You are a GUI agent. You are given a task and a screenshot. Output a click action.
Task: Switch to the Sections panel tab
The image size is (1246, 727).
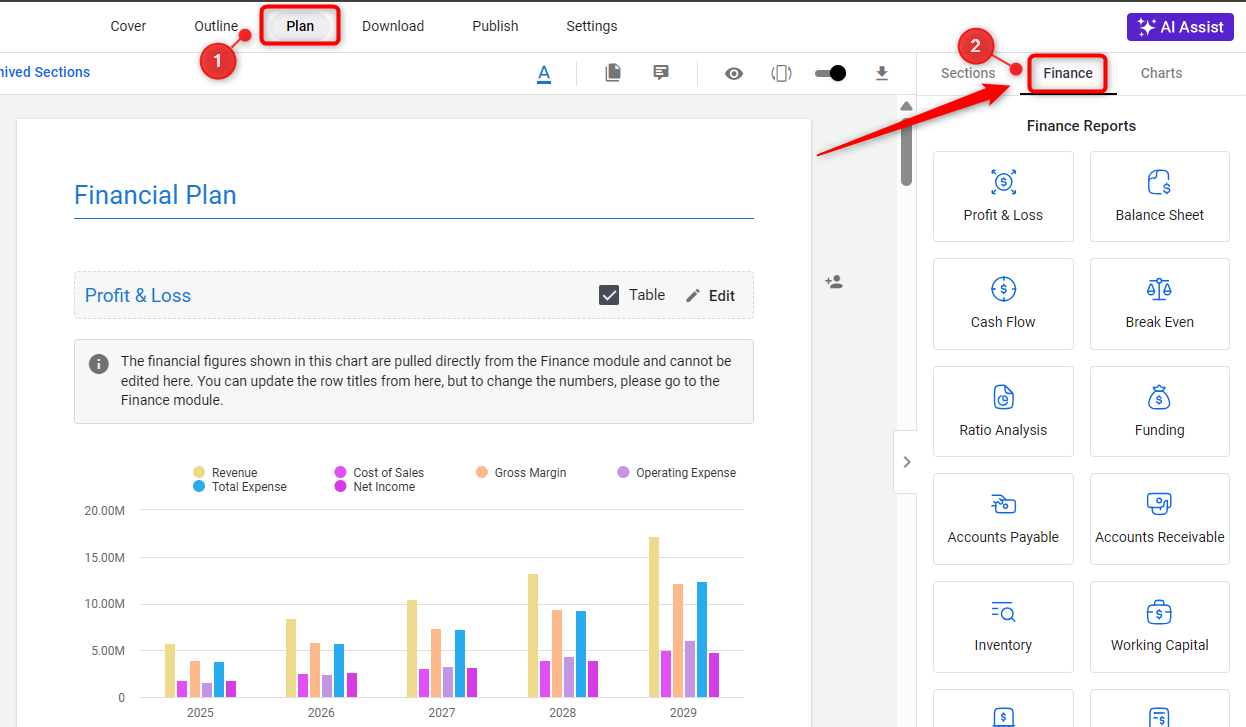[x=968, y=73]
